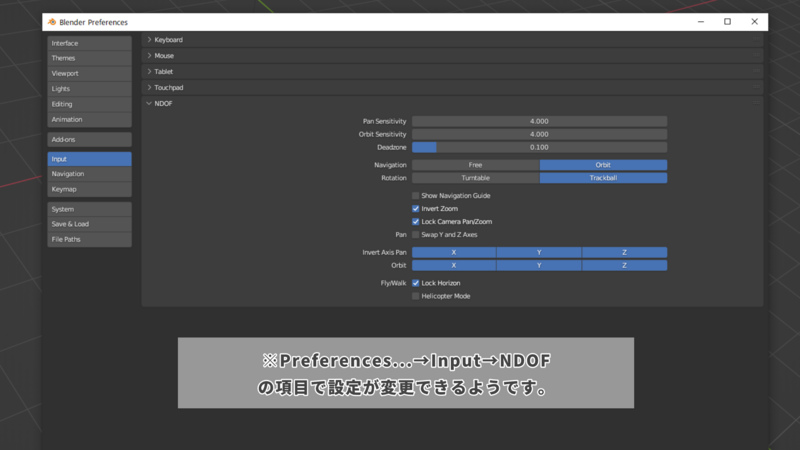
Task: Enable Show Navigation Guide checkbox
Action: pyautogui.click(x=416, y=196)
